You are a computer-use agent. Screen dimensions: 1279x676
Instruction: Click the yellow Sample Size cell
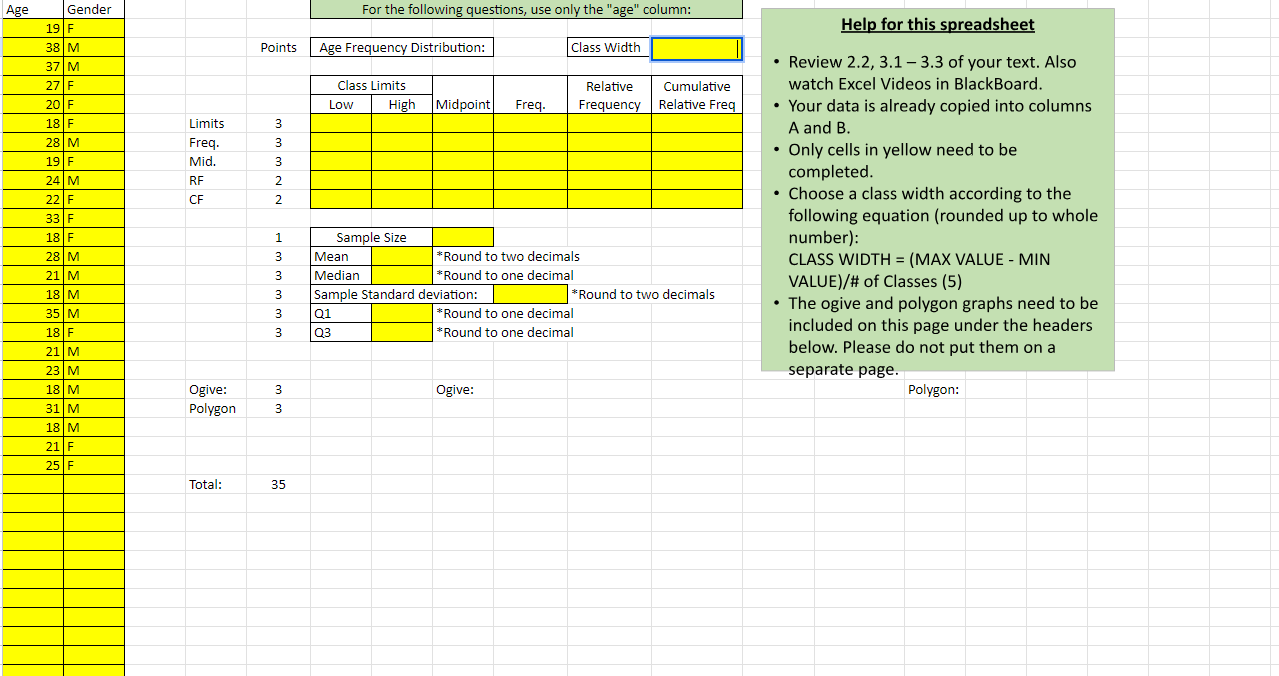tap(462, 237)
